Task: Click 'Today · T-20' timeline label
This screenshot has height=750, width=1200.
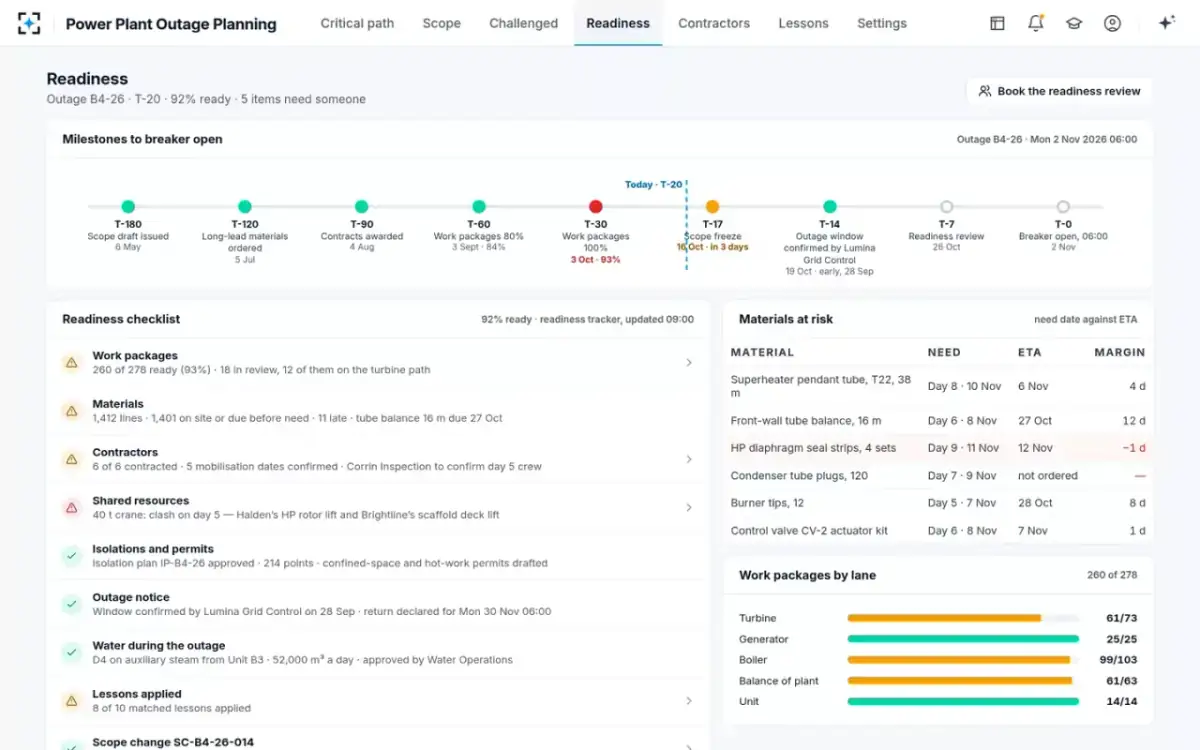Action: (x=654, y=184)
